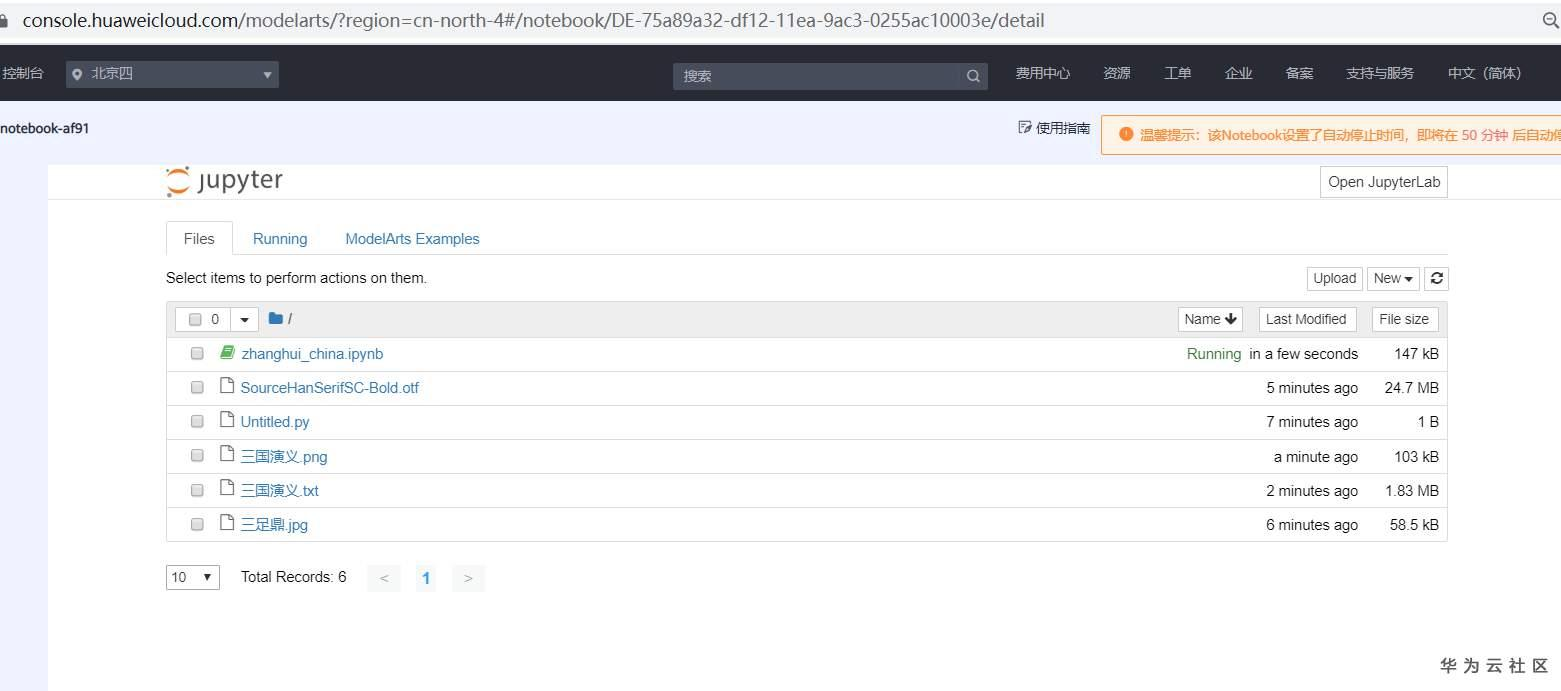Refresh the notebook file list
Image resolution: width=1561 pixels, height=691 pixels.
(x=1436, y=278)
